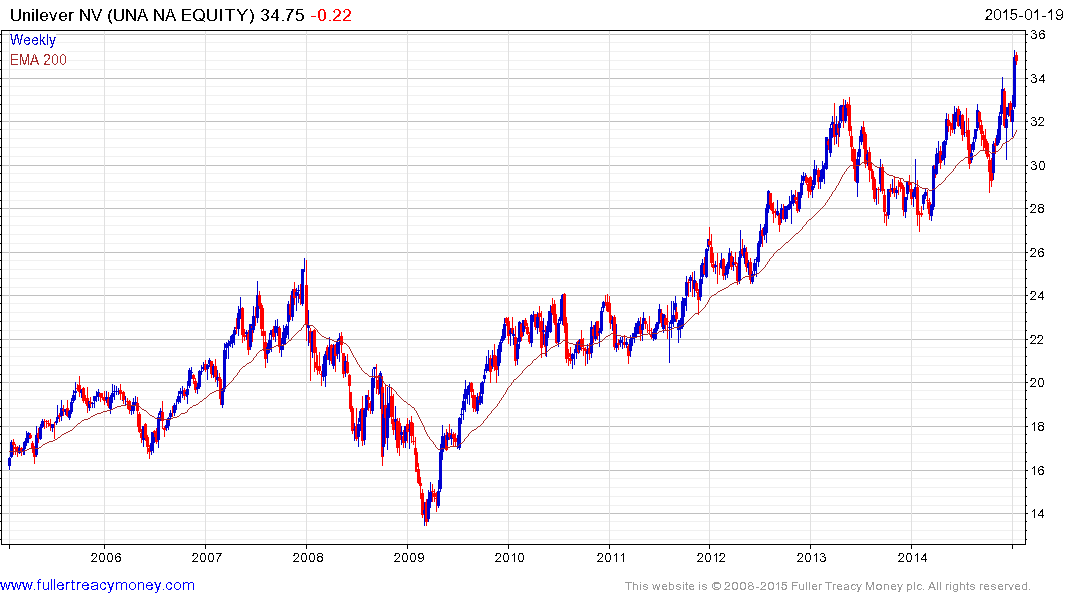1075x600 pixels.
Task: Click the 2008 x-axis label
Action: [308, 557]
